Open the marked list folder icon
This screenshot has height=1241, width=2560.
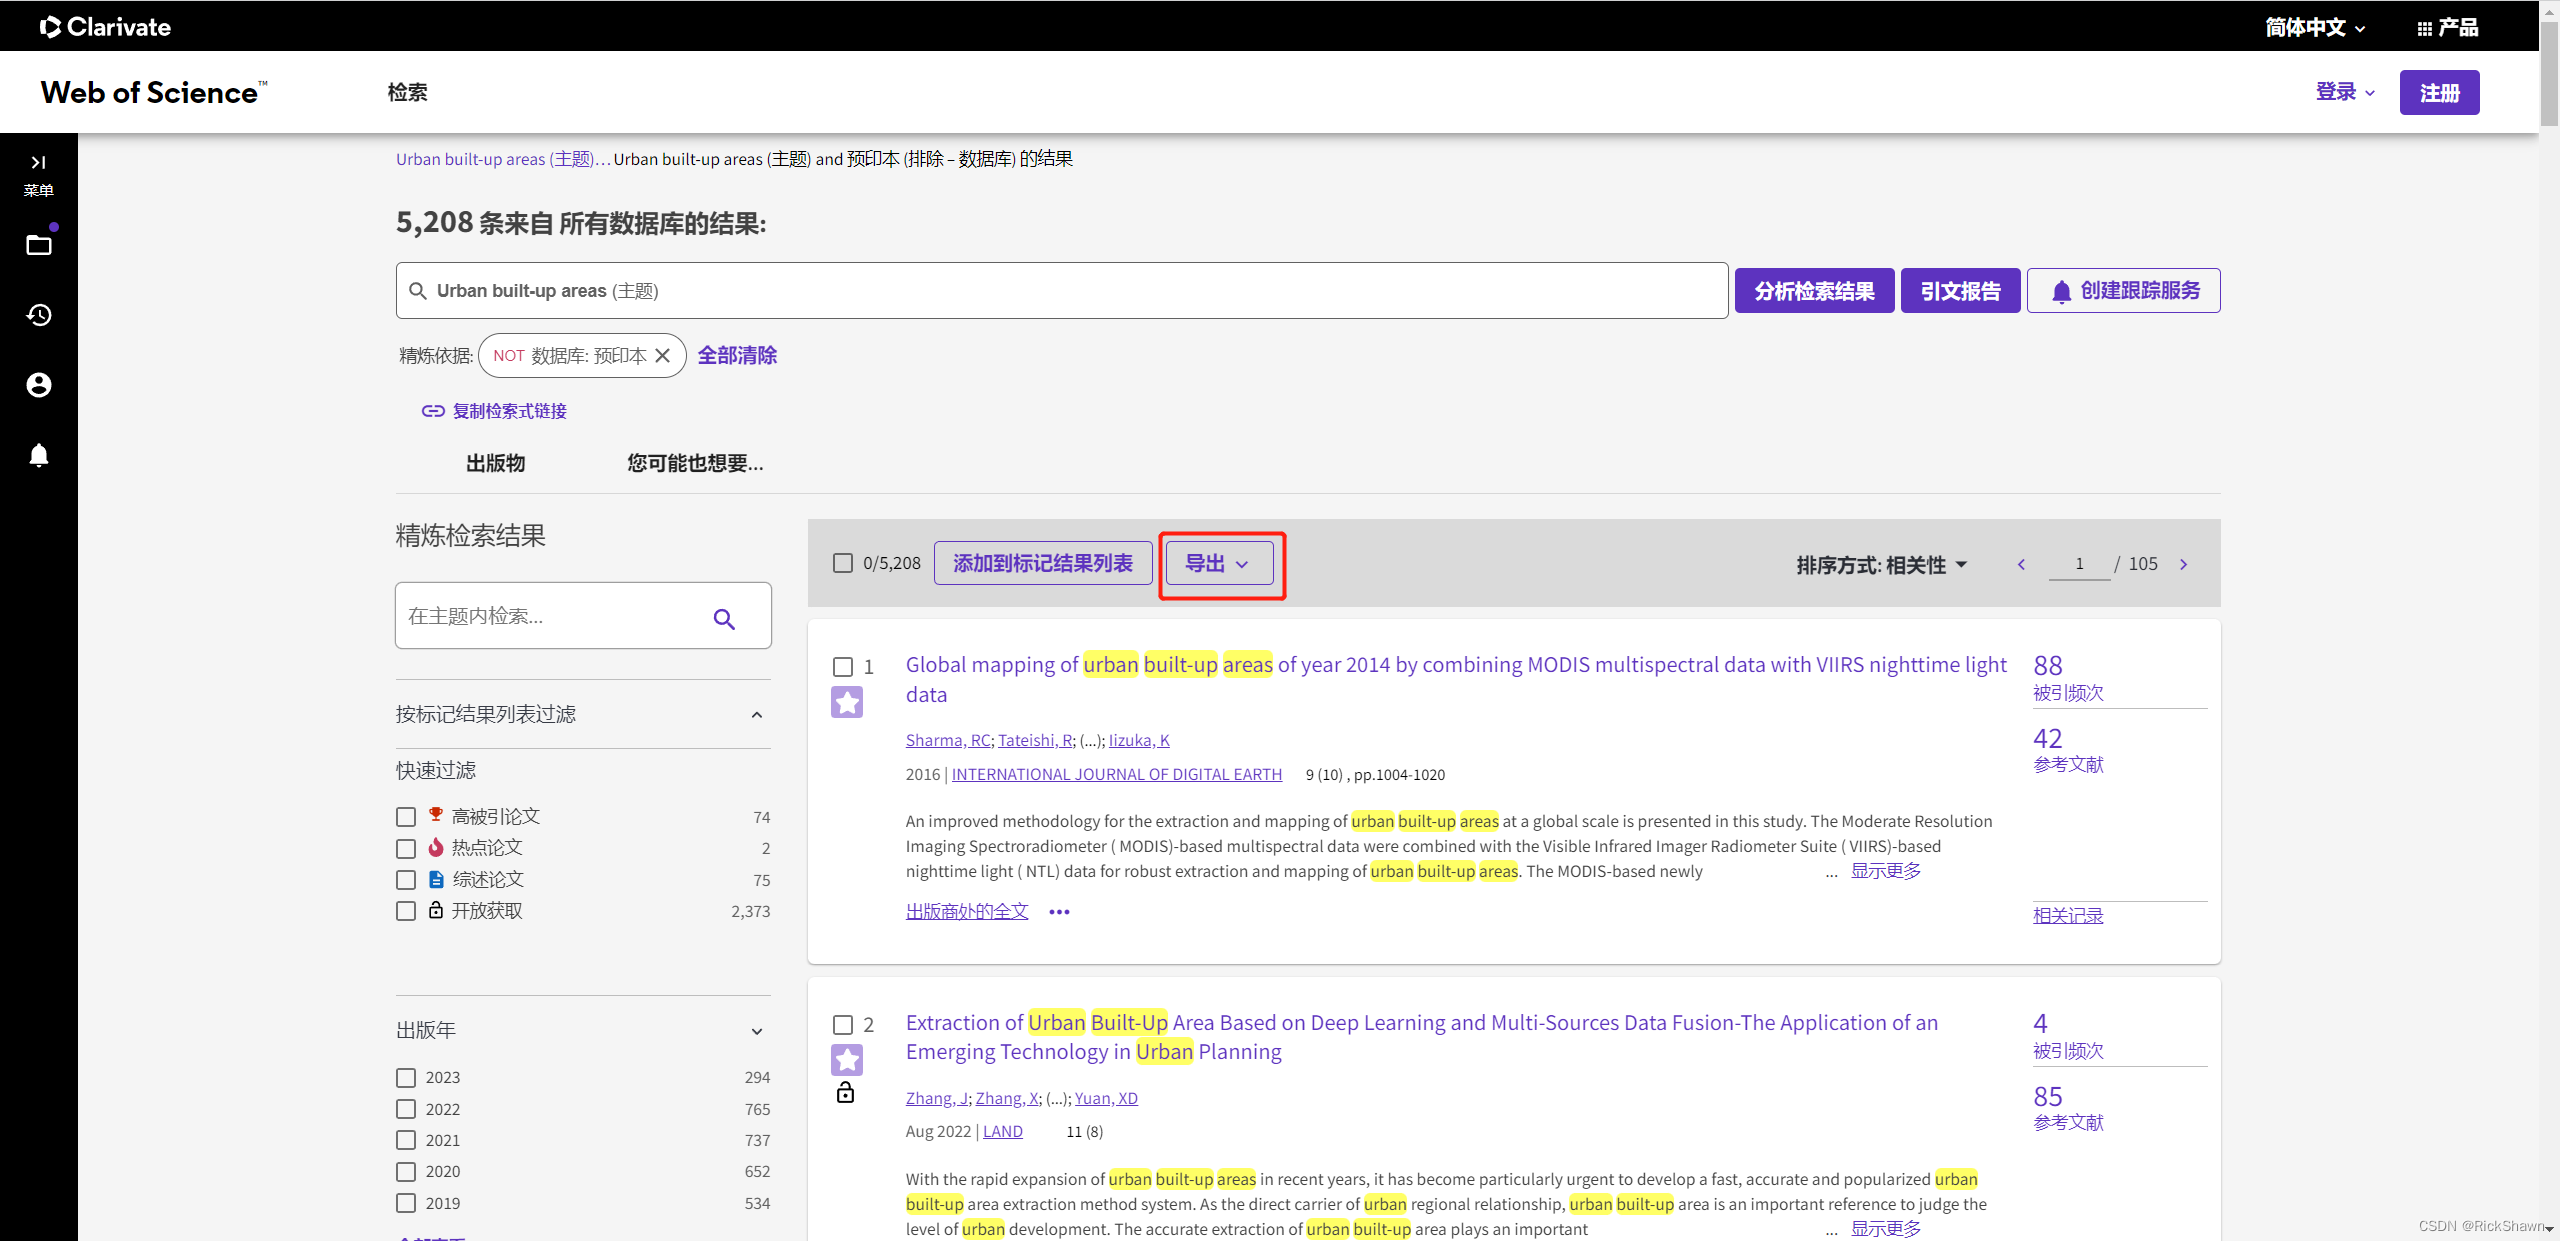point(39,245)
